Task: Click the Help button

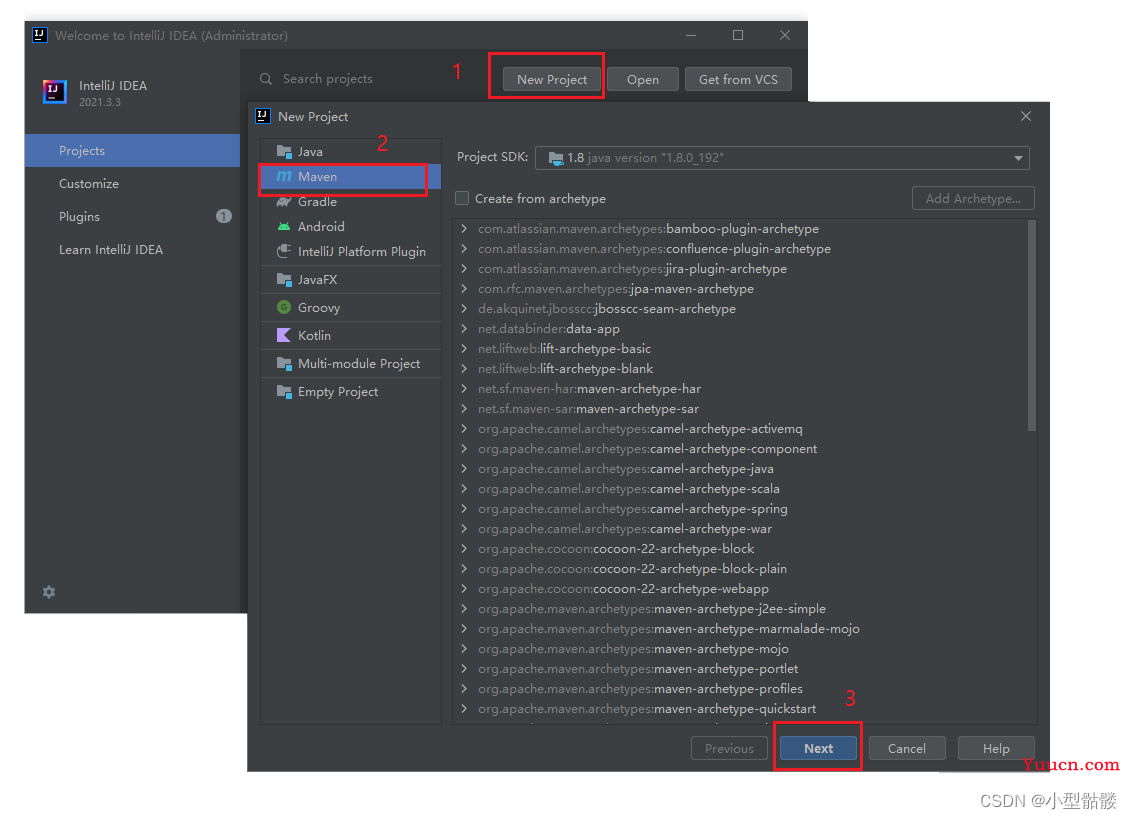Action: pyautogui.click(x=996, y=748)
